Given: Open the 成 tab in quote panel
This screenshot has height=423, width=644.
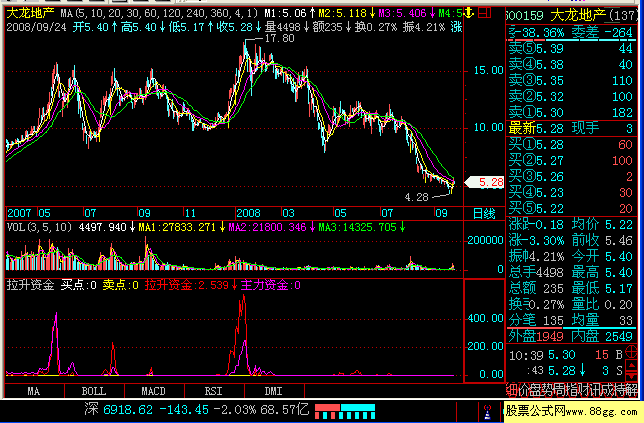Looking at the screenshot, I should [607, 390].
